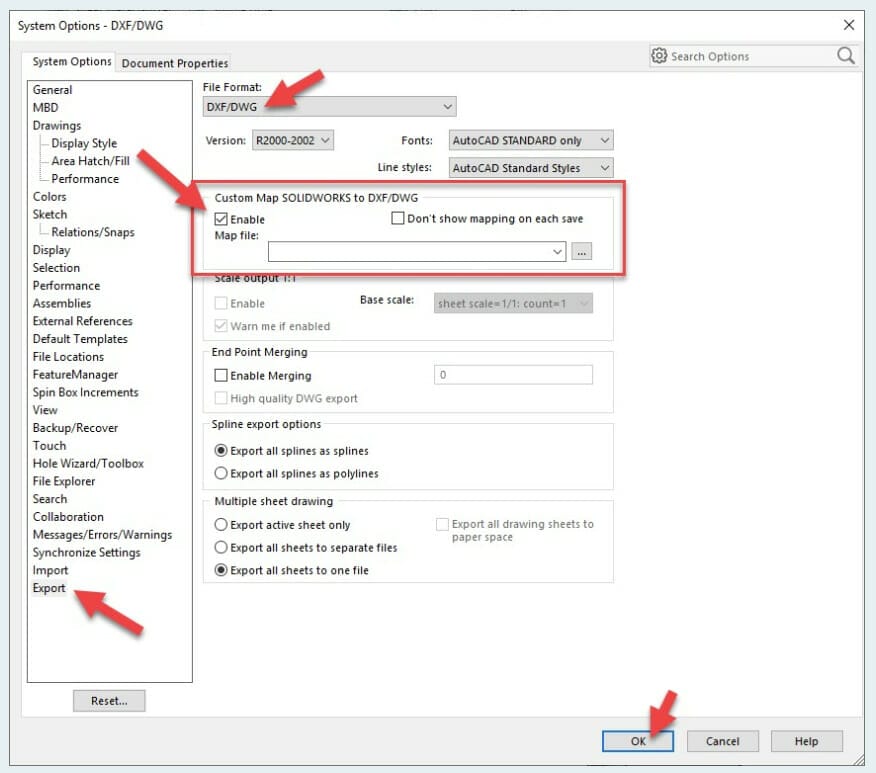Click the Search Options gear icon
876x773 pixels.
click(x=659, y=56)
